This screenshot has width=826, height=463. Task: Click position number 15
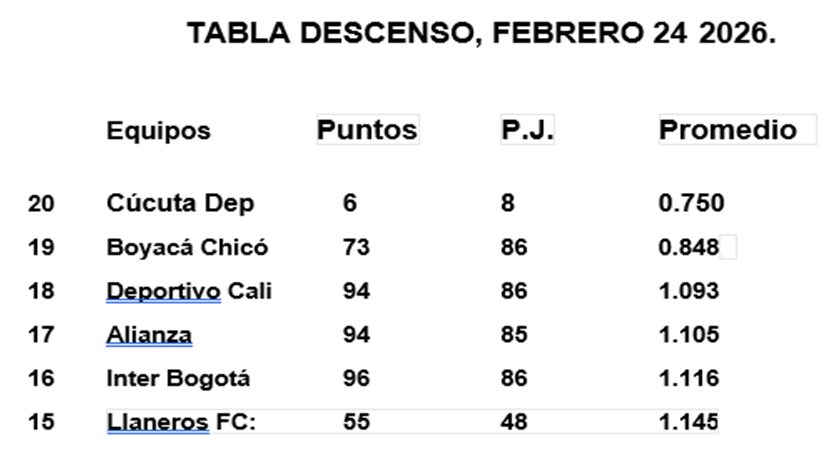point(41,422)
